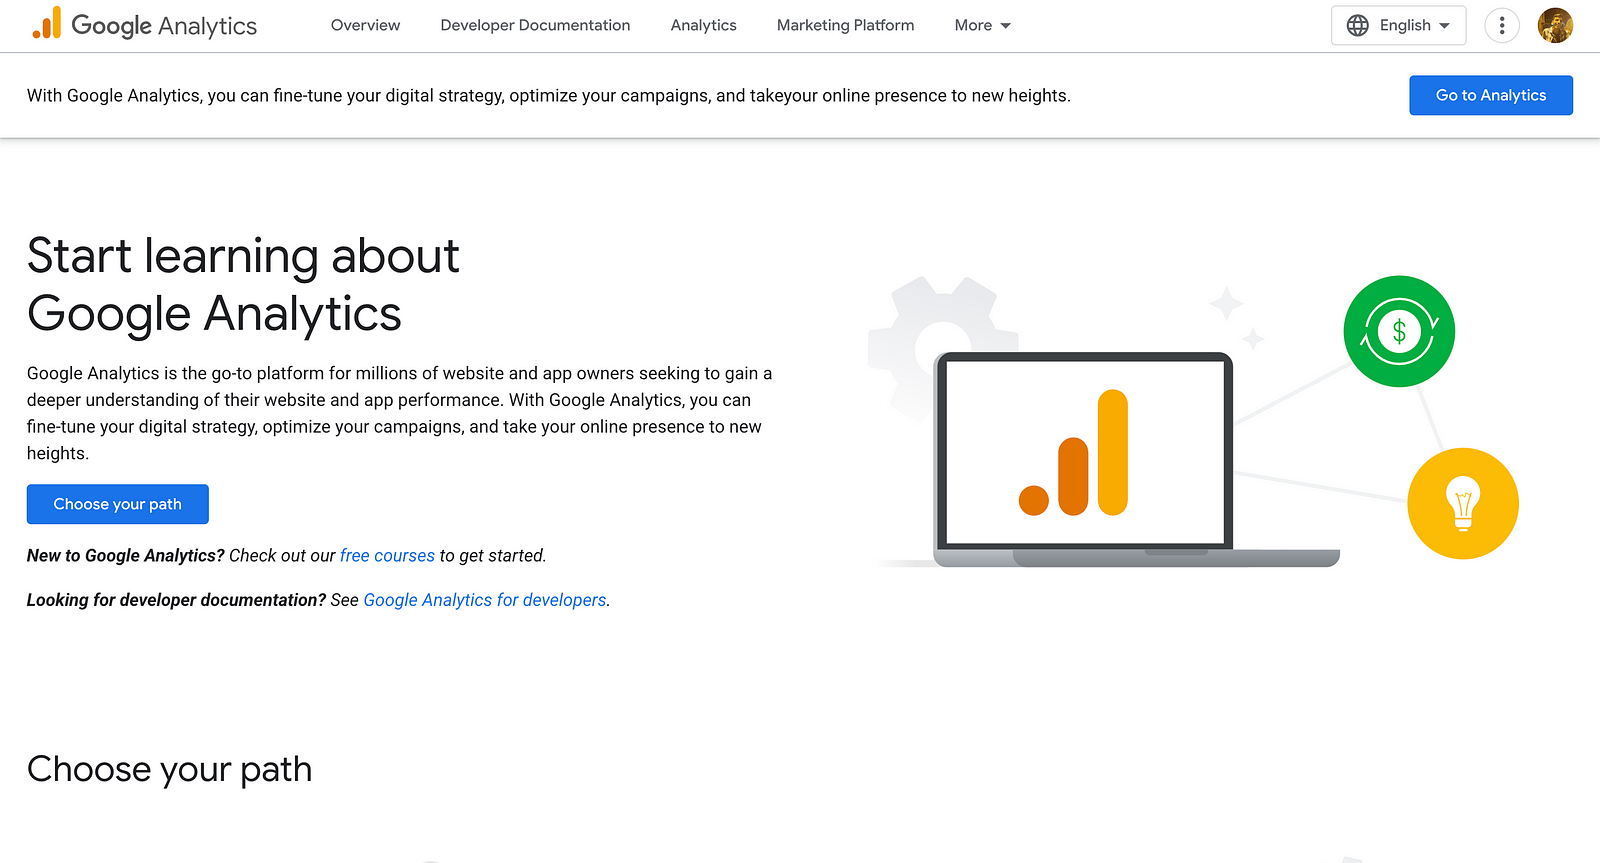Open Google Analytics for developers link
Viewport: 1600px width, 863px height.
485,600
